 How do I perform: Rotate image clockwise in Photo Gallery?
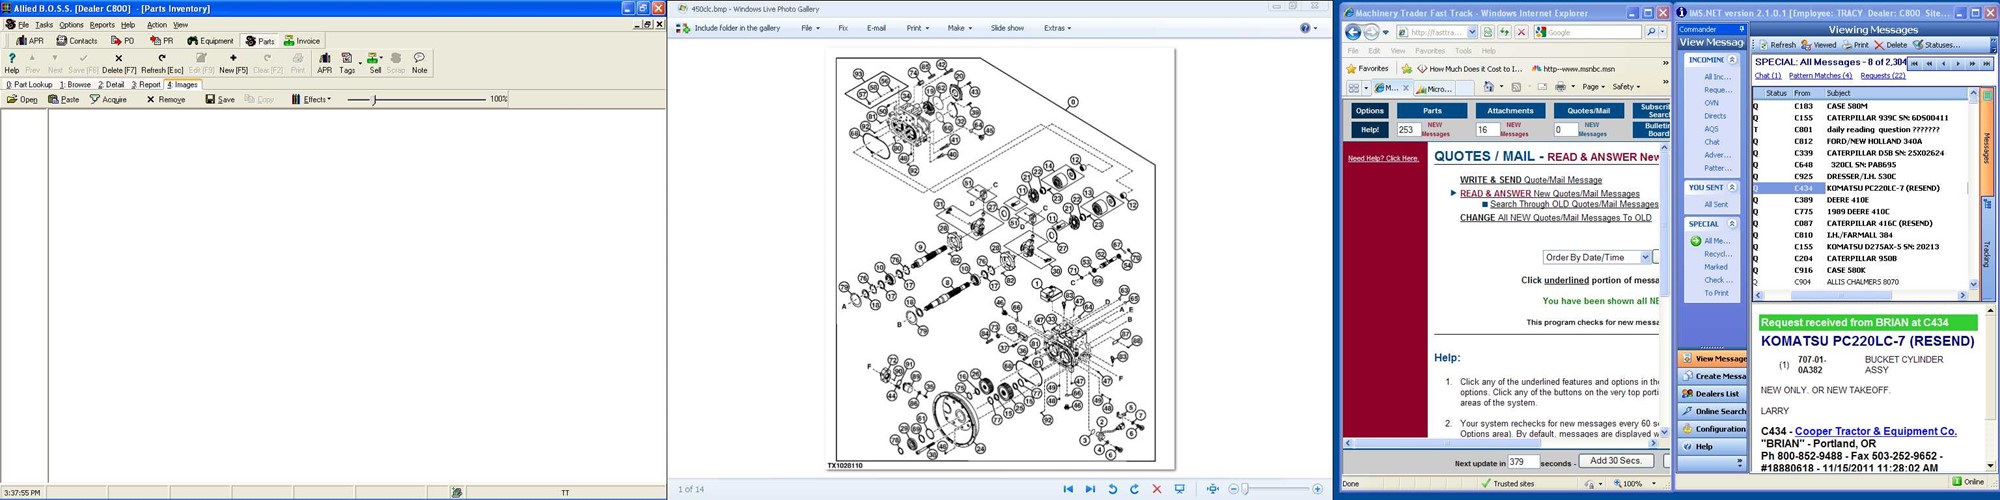pos(1134,489)
